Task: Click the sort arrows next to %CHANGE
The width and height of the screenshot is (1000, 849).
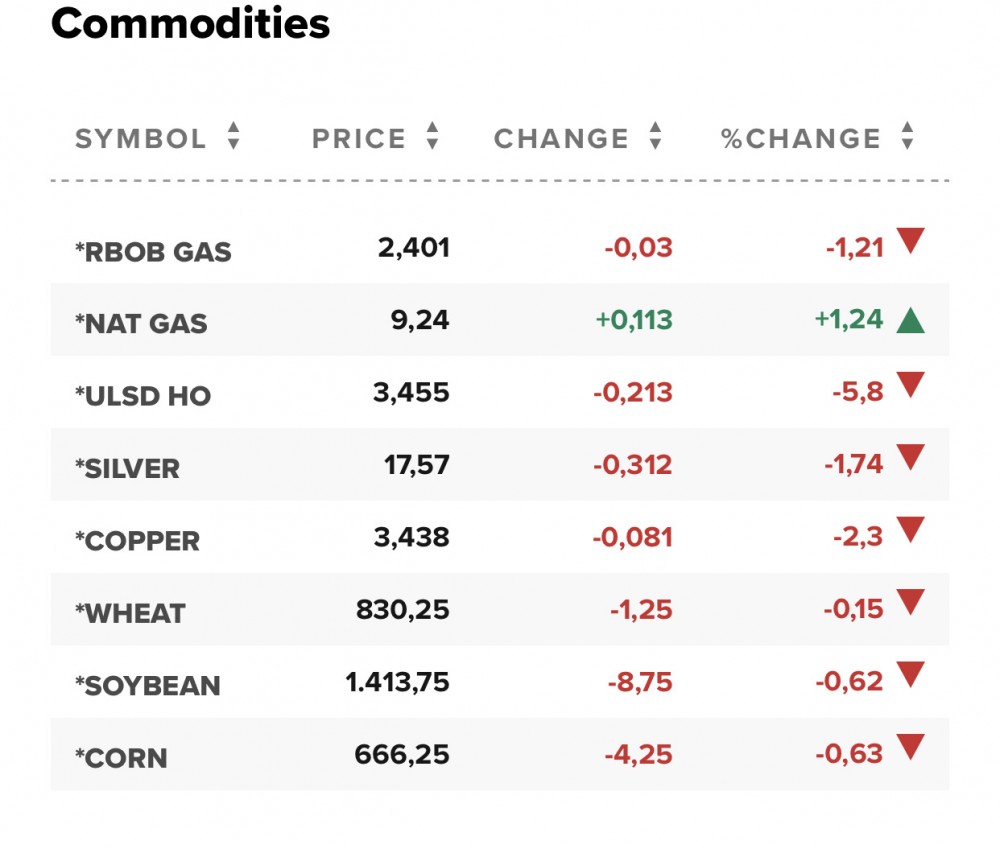Action: pos(907,137)
